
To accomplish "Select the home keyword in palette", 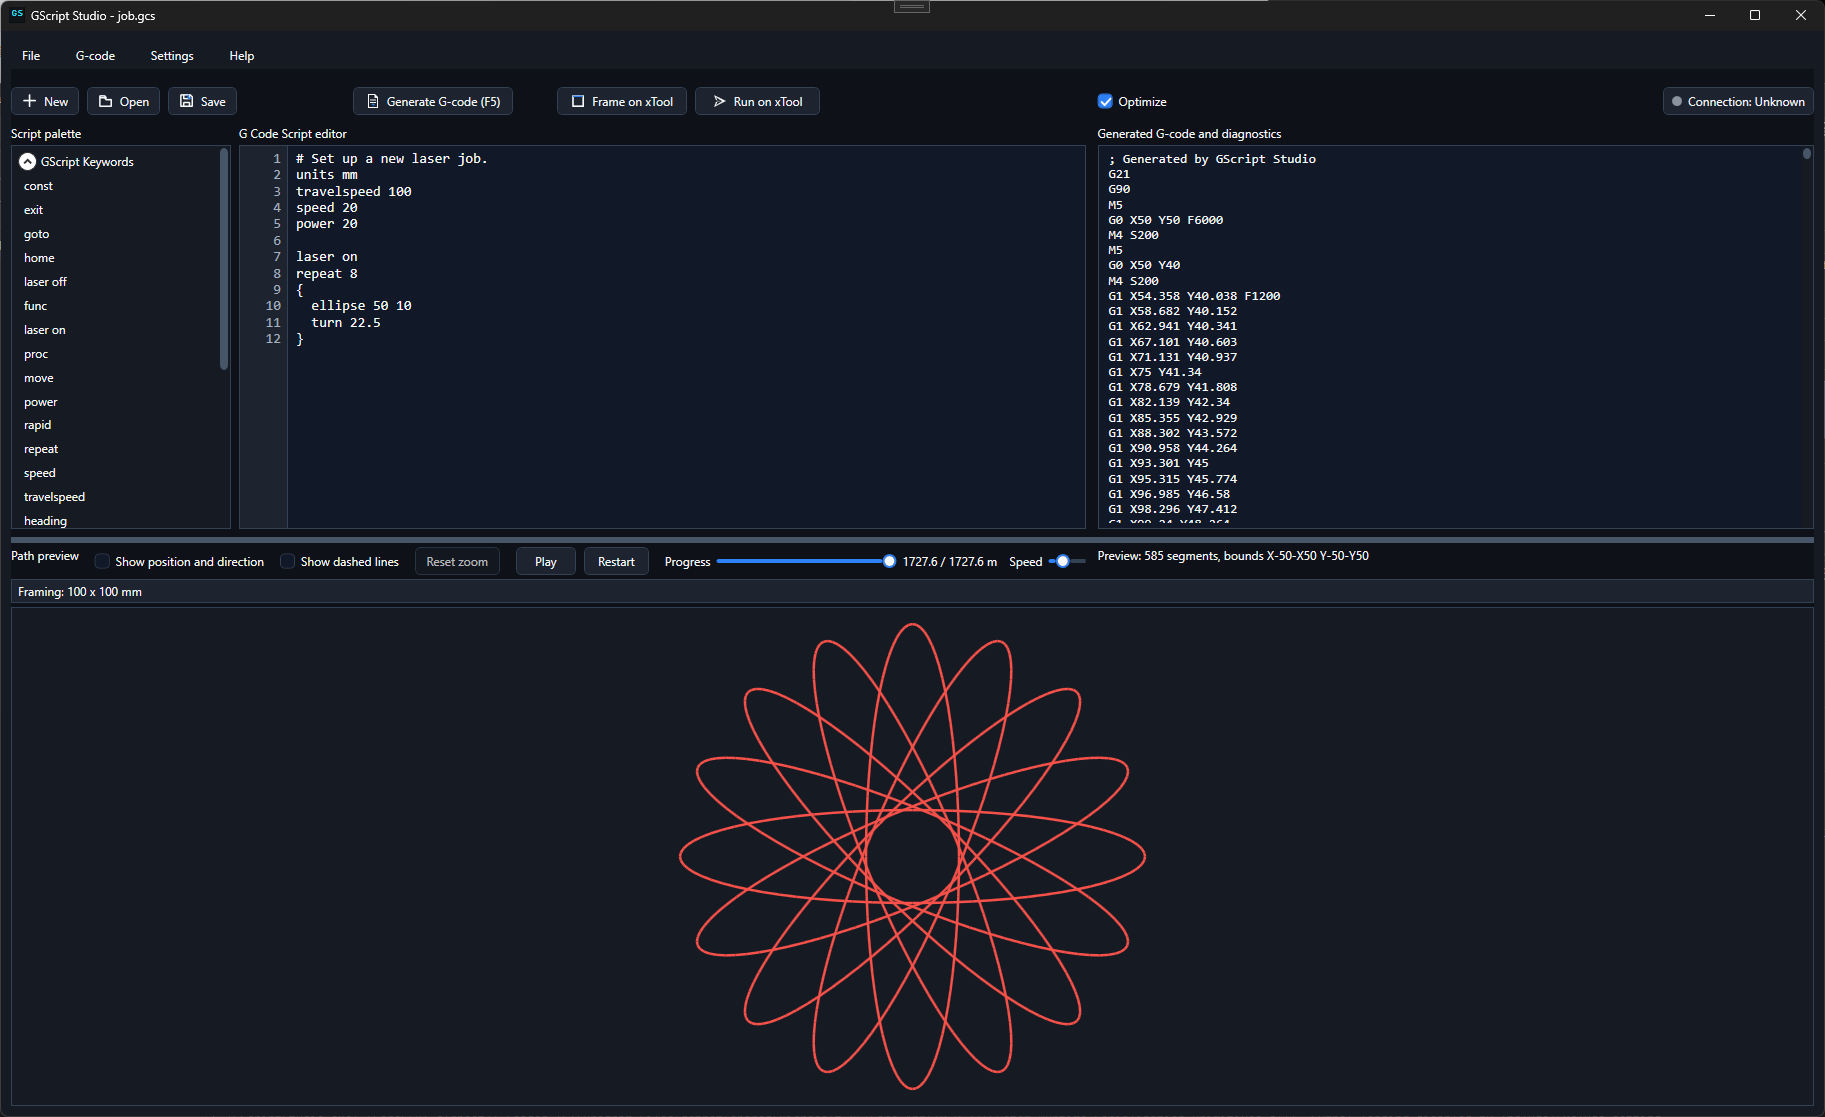I will 39,258.
